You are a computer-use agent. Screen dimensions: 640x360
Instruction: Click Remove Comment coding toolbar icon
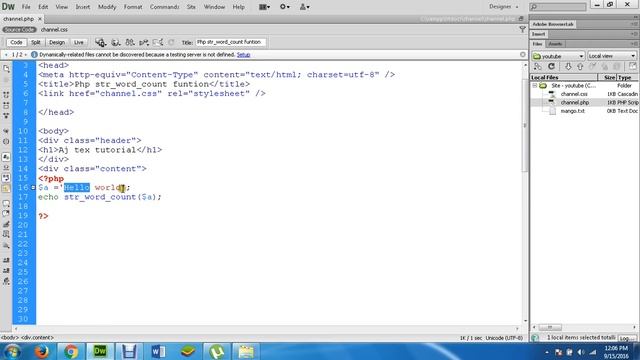[6, 213]
